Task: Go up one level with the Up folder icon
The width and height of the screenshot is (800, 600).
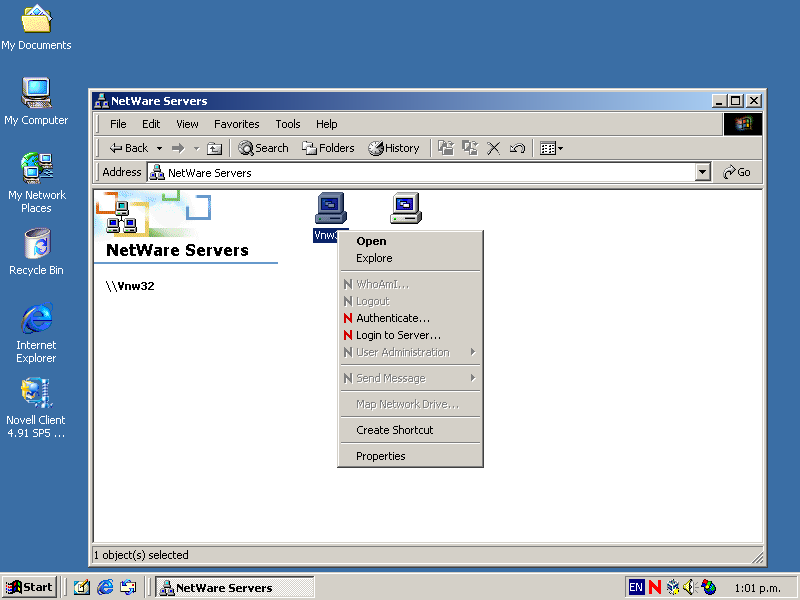Action: (214, 148)
